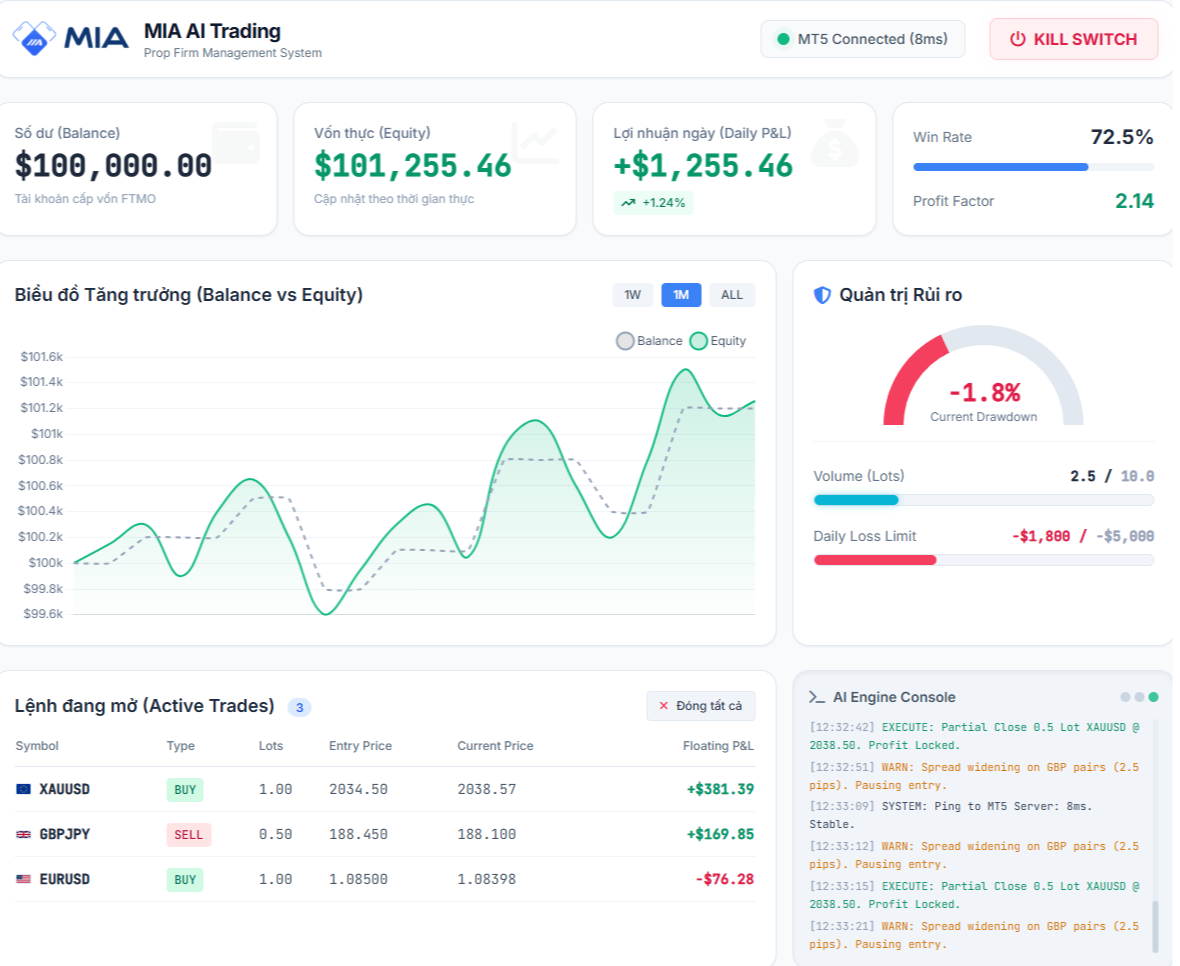Click the faded chart icon in Equity card
Image resolution: width=1180 pixels, height=966 pixels.
(x=535, y=143)
